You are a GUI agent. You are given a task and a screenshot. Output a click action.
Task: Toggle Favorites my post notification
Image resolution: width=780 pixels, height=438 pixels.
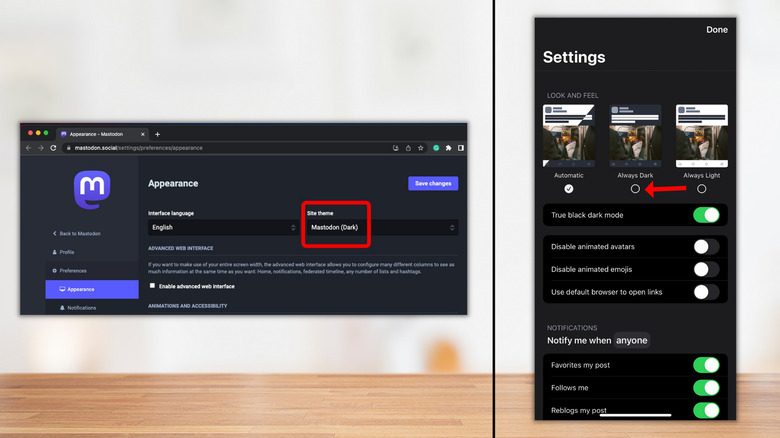(706, 365)
